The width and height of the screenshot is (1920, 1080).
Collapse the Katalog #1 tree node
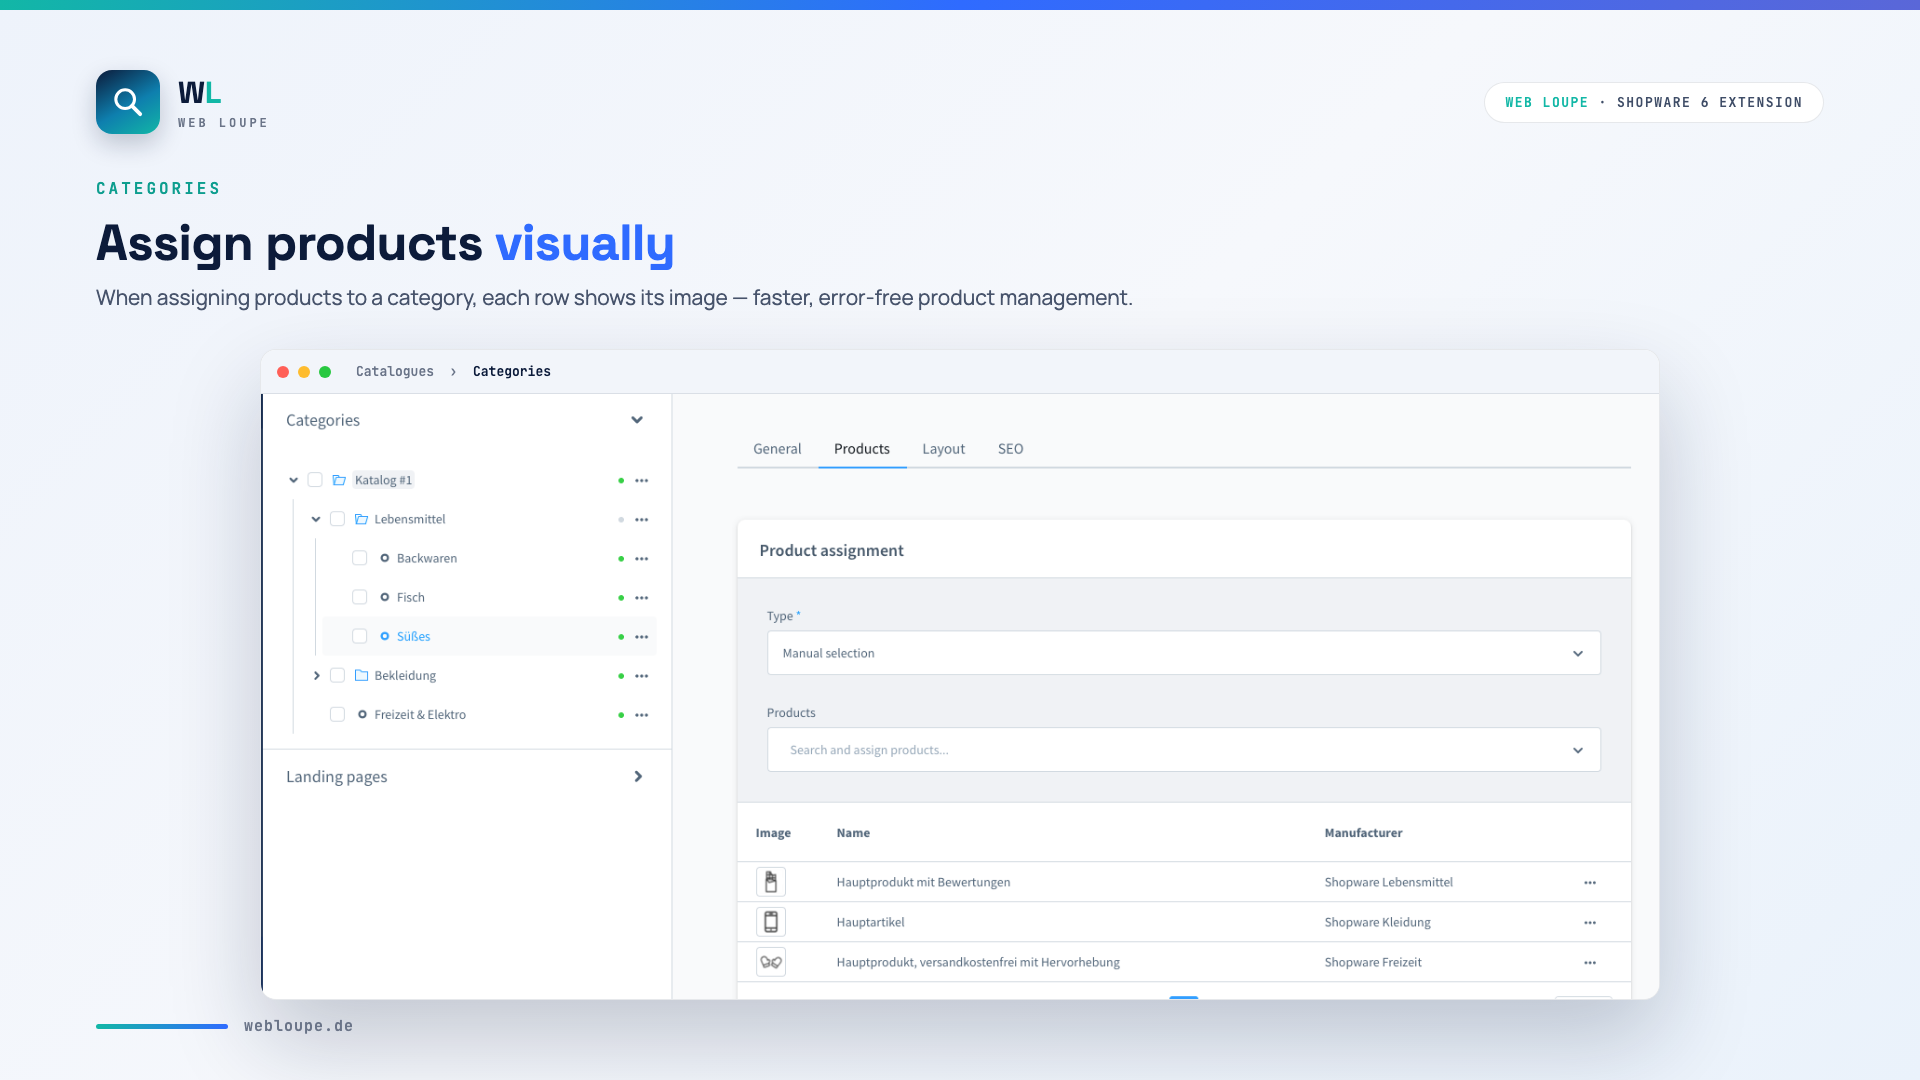click(x=294, y=480)
